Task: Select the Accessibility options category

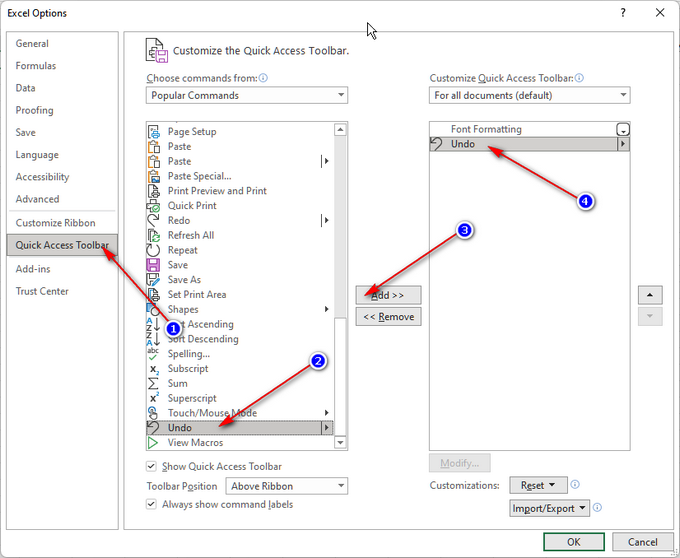Action: tap(42, 177)
